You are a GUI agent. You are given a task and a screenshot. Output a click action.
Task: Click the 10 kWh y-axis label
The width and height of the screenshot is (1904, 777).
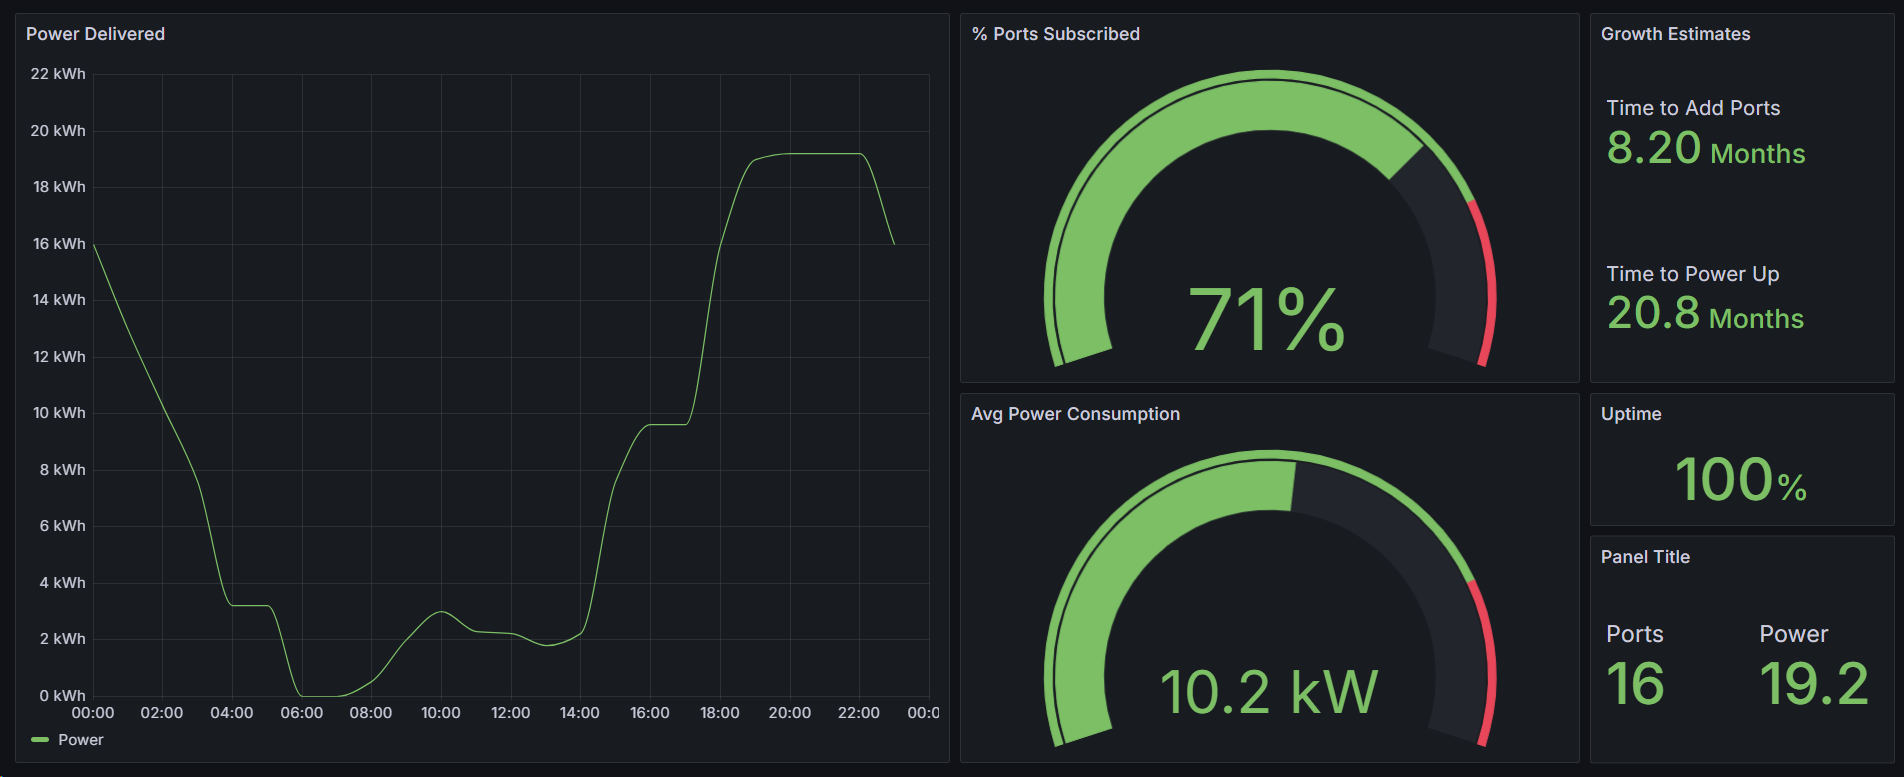(x=59, y=413)
